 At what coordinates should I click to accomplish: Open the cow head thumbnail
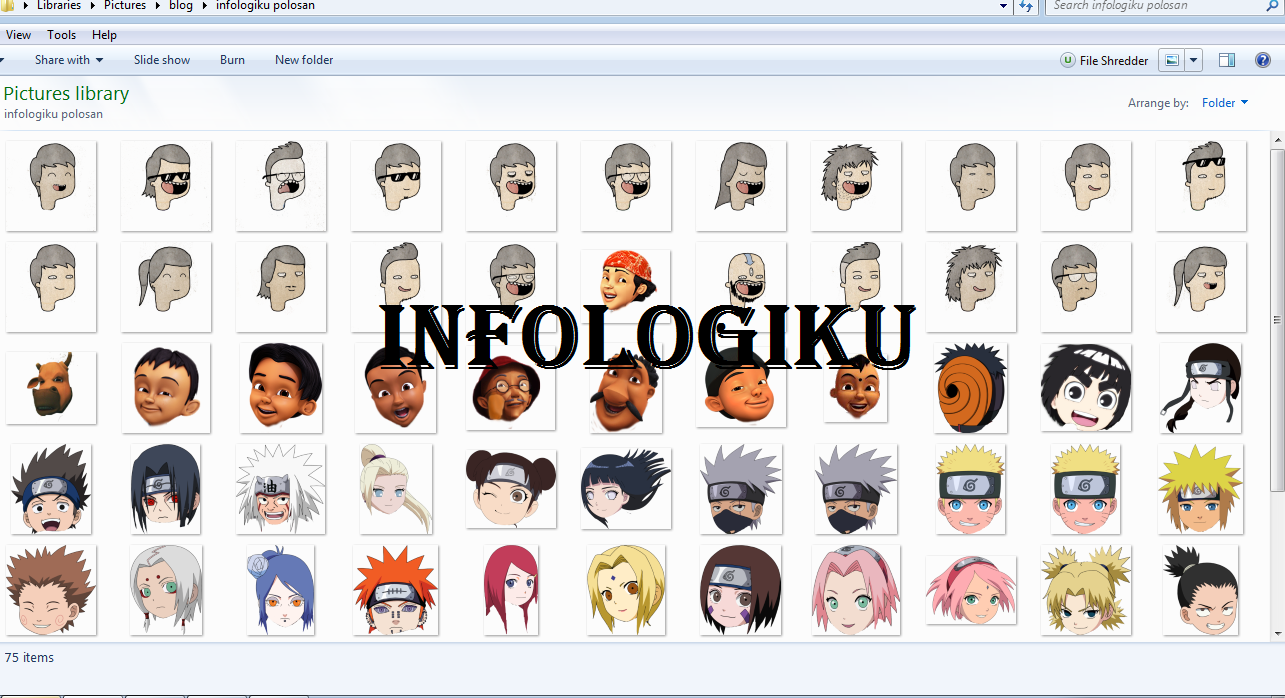click(x=51, y=387)
